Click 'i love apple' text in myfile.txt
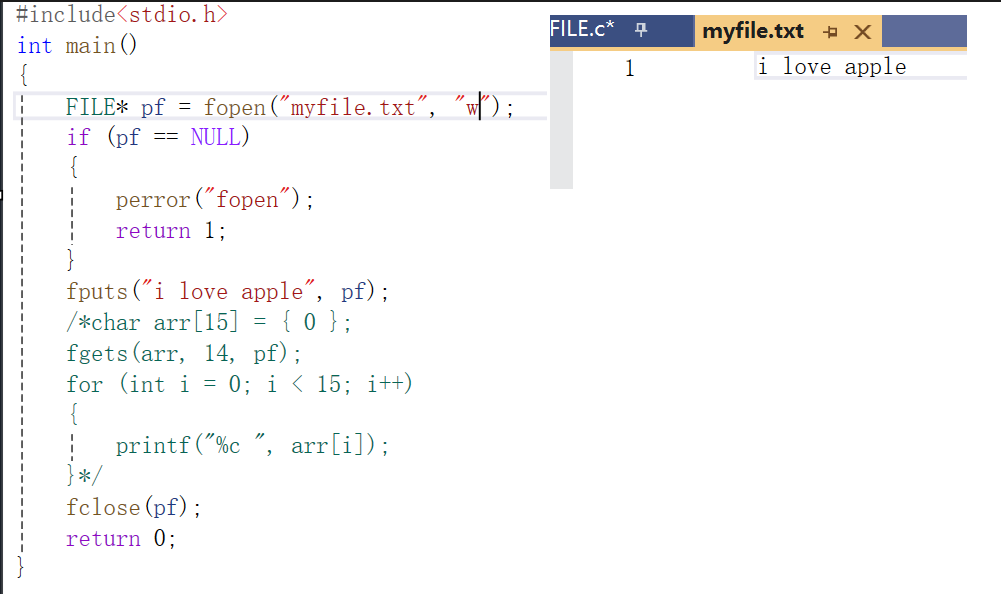 click(831, 67)
